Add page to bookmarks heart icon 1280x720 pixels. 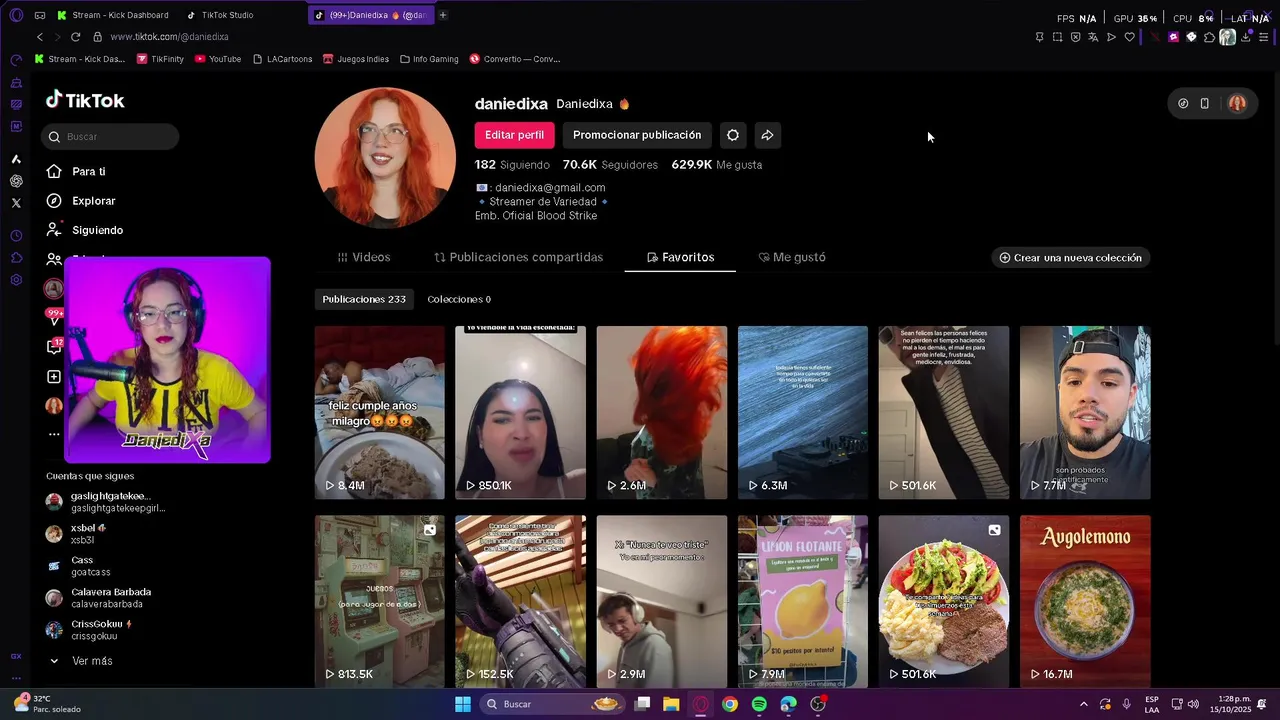(x=1130, y=37)
